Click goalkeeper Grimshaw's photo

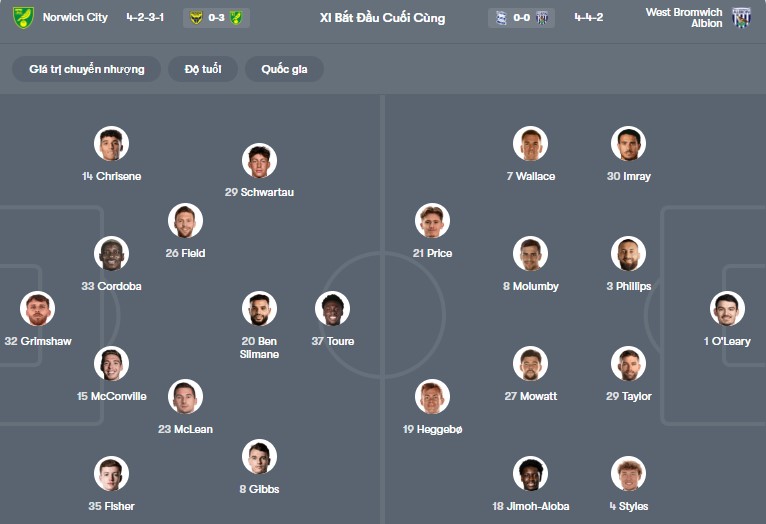pyautogui.click(x=38, y=309)
